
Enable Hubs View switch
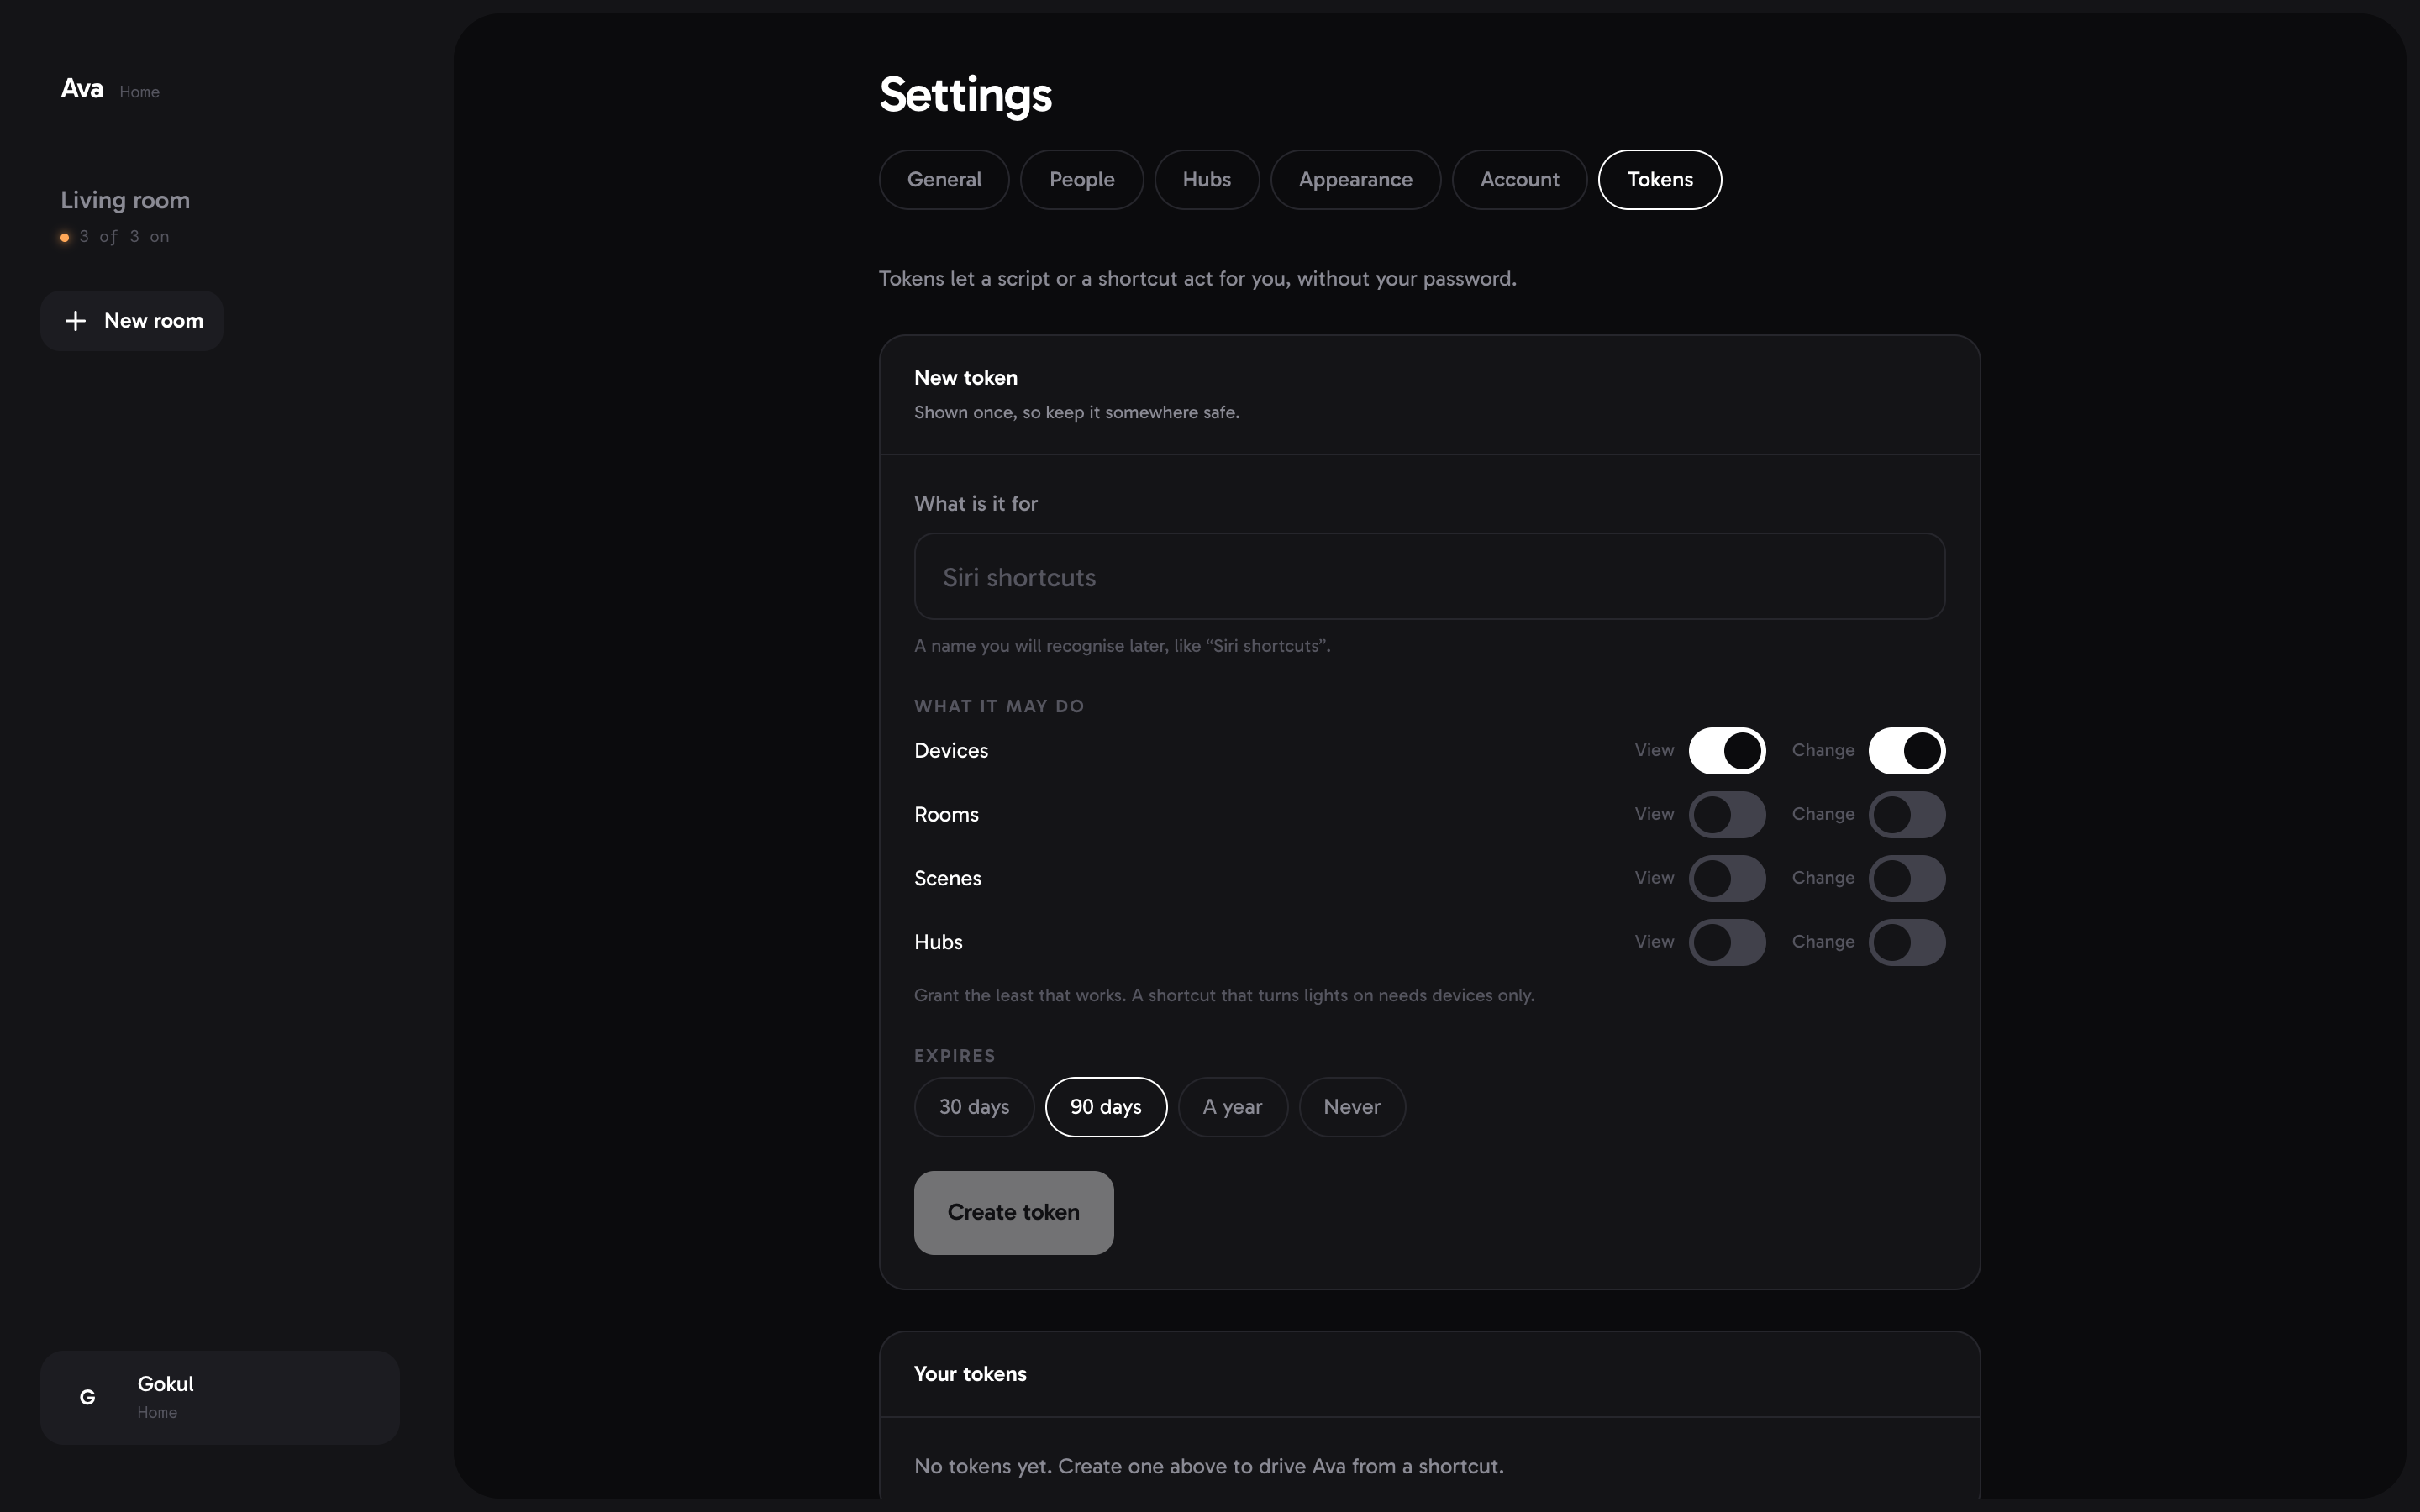click(x=1727, y=942)
